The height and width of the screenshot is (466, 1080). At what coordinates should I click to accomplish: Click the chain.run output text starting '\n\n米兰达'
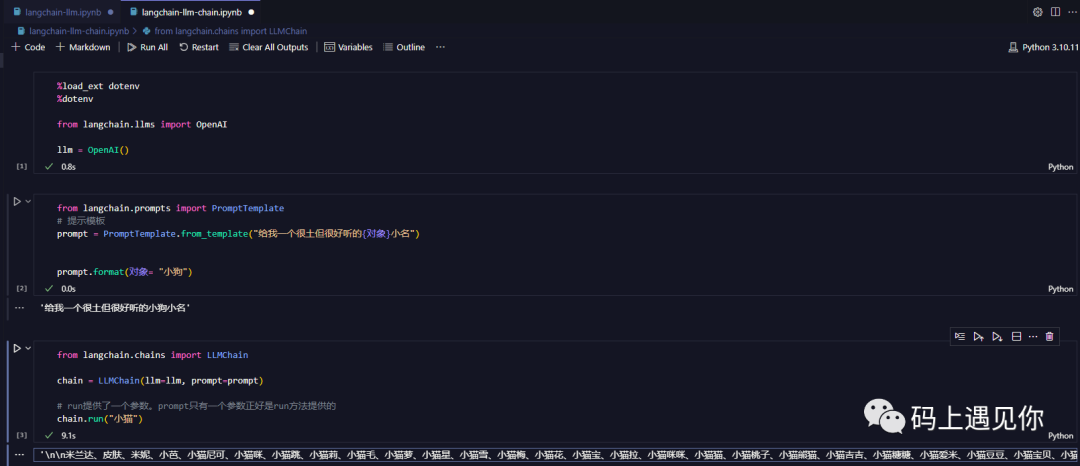(x=557, y=455)
